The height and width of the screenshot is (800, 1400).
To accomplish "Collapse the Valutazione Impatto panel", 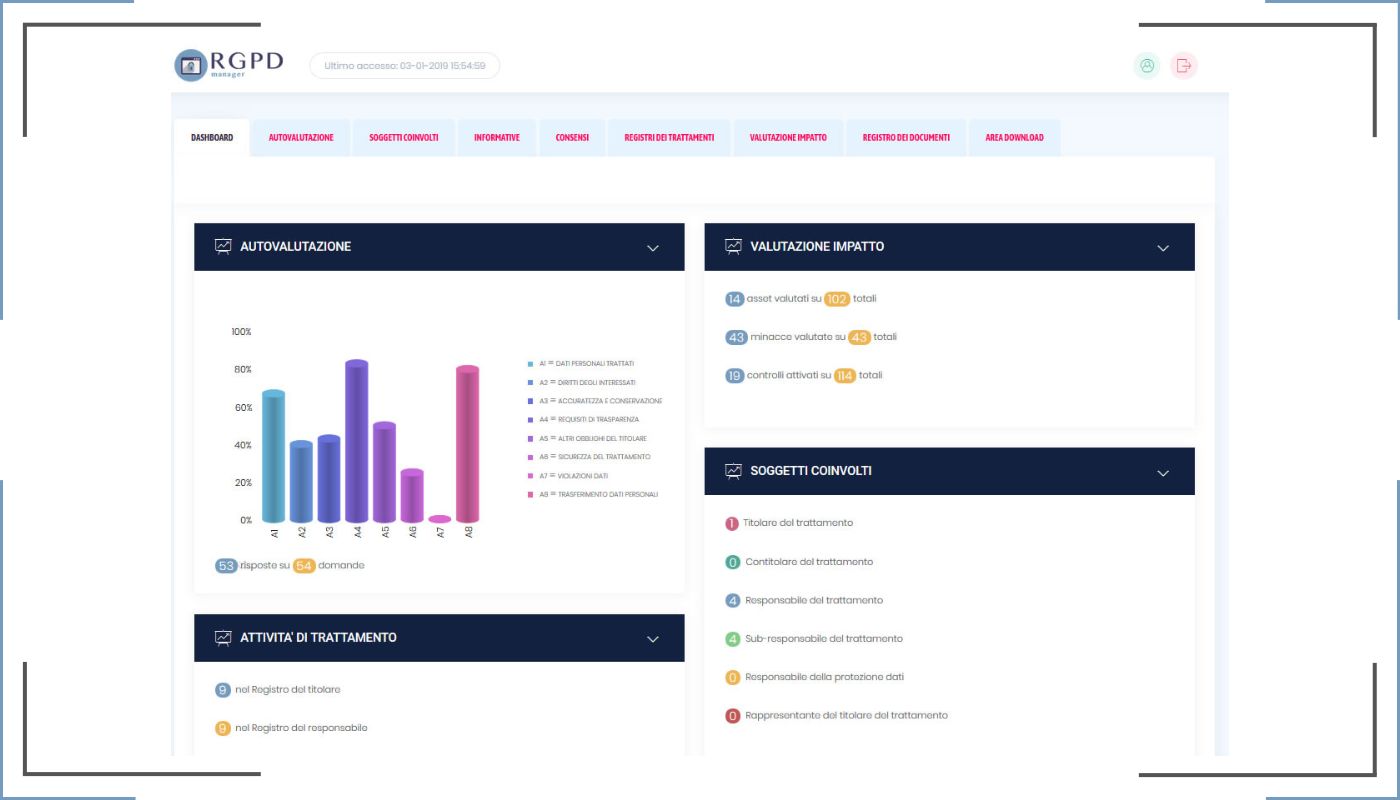I will 1162,248.
